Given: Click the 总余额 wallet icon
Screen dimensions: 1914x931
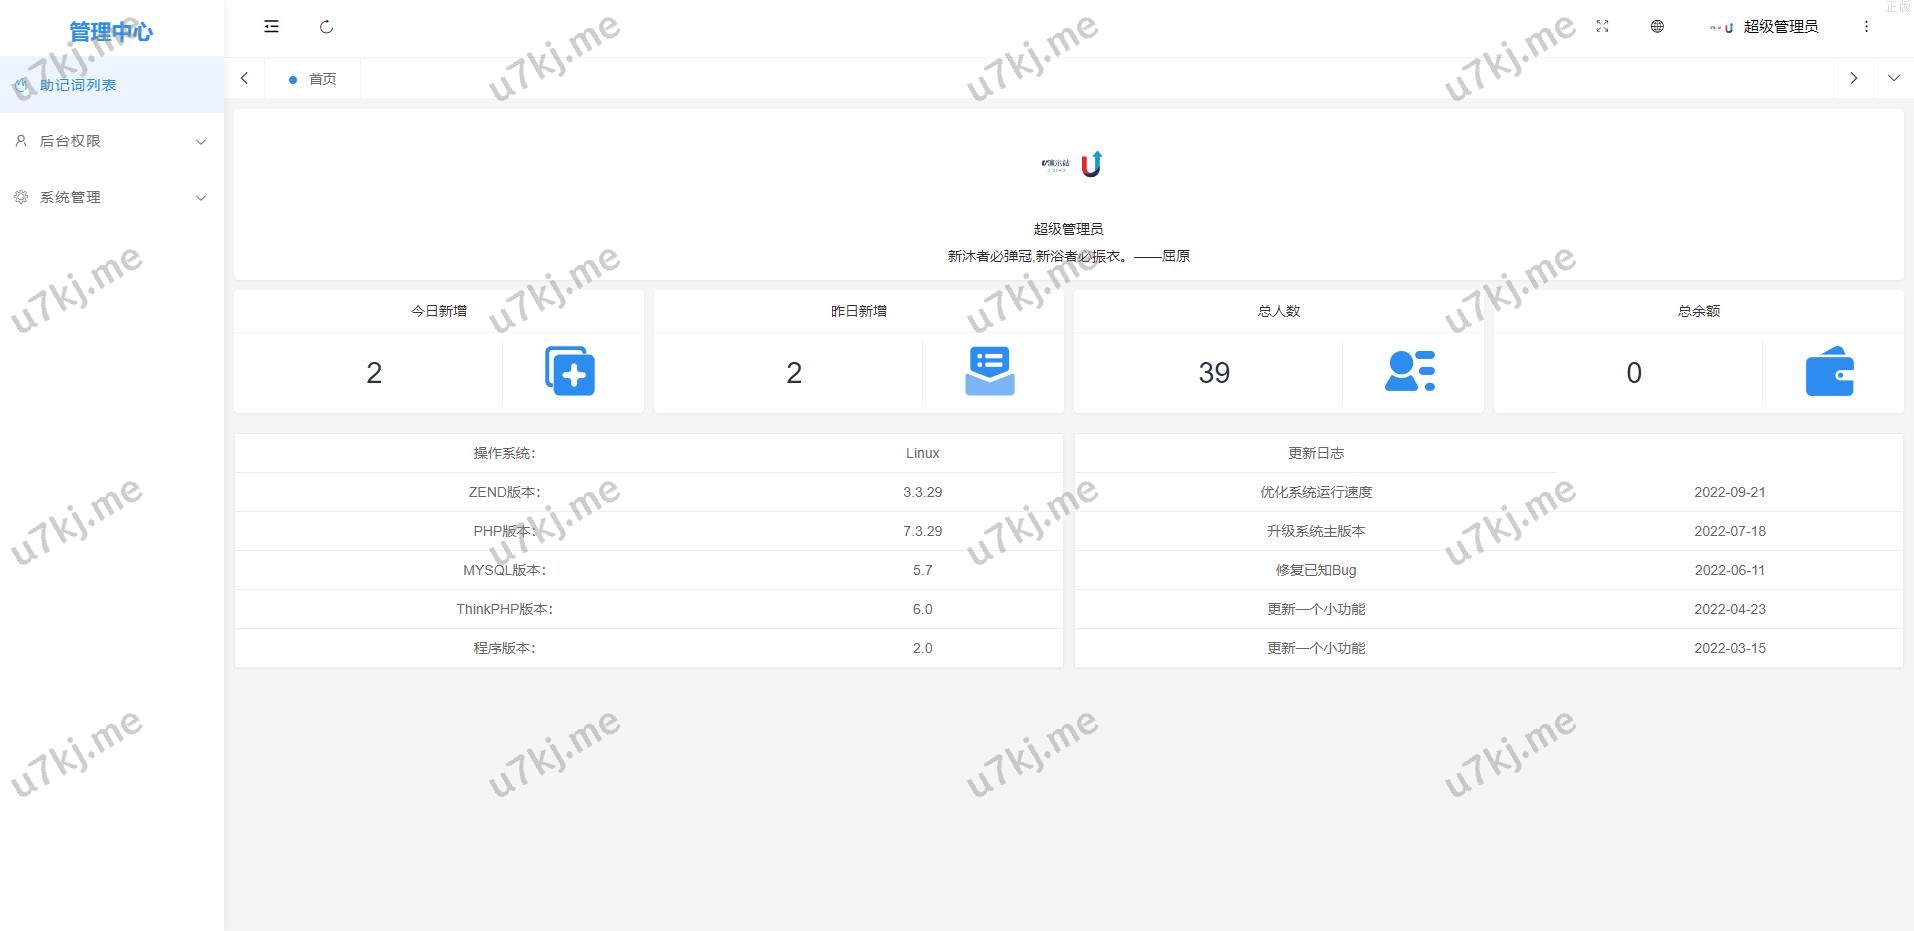Looking at the screenshot, I should coord(1829,372).
